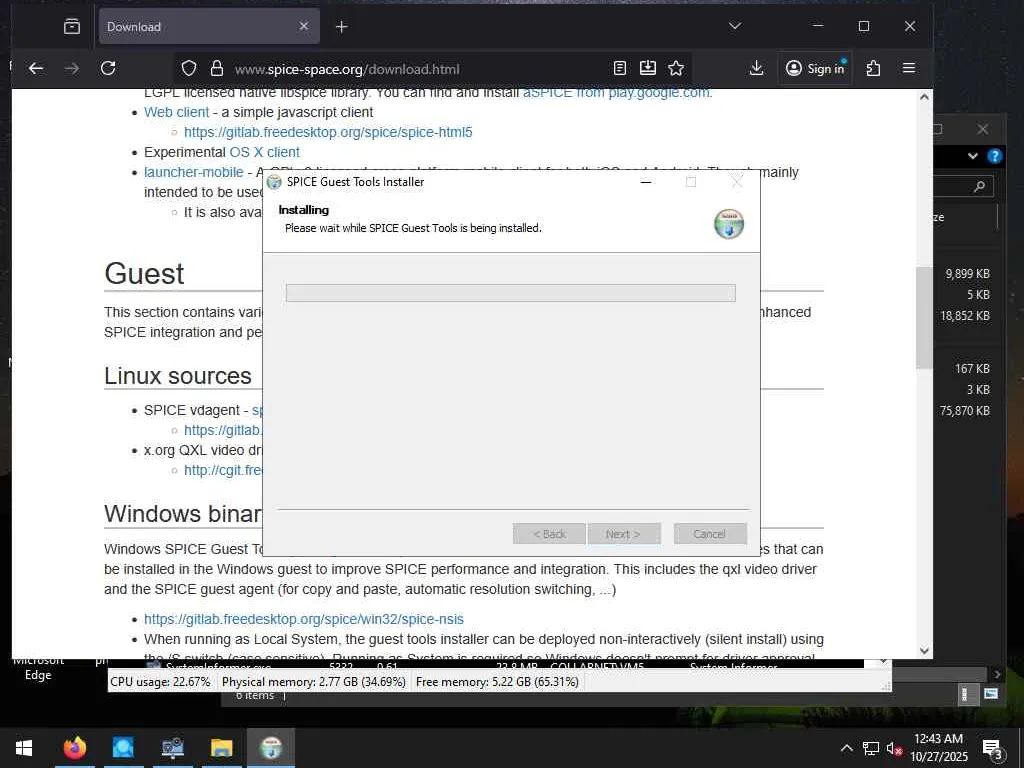Open Firefox downloads panel icon

click(756, 69)
